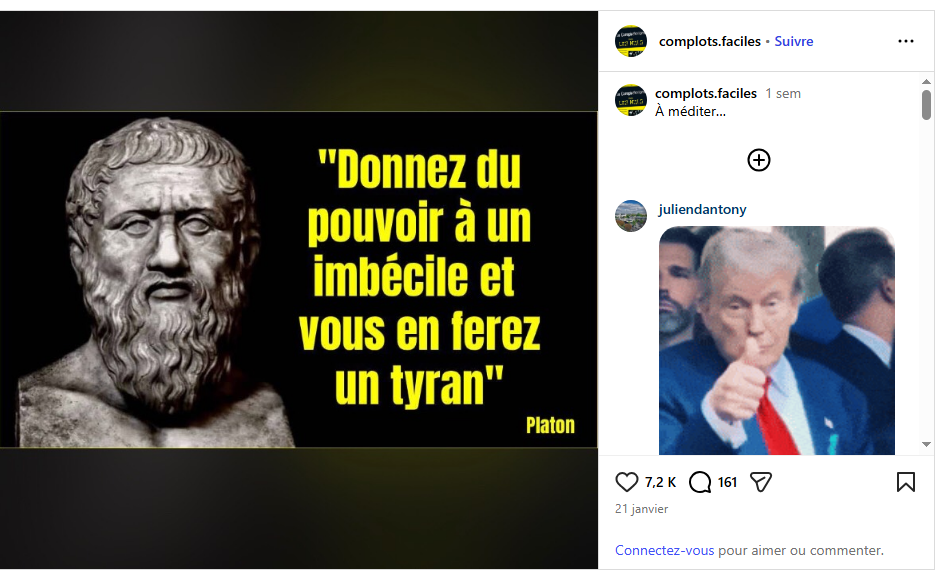Screen dimensions: 943x570
Task: Click the Connectez-vous login link
Action: 665,551
